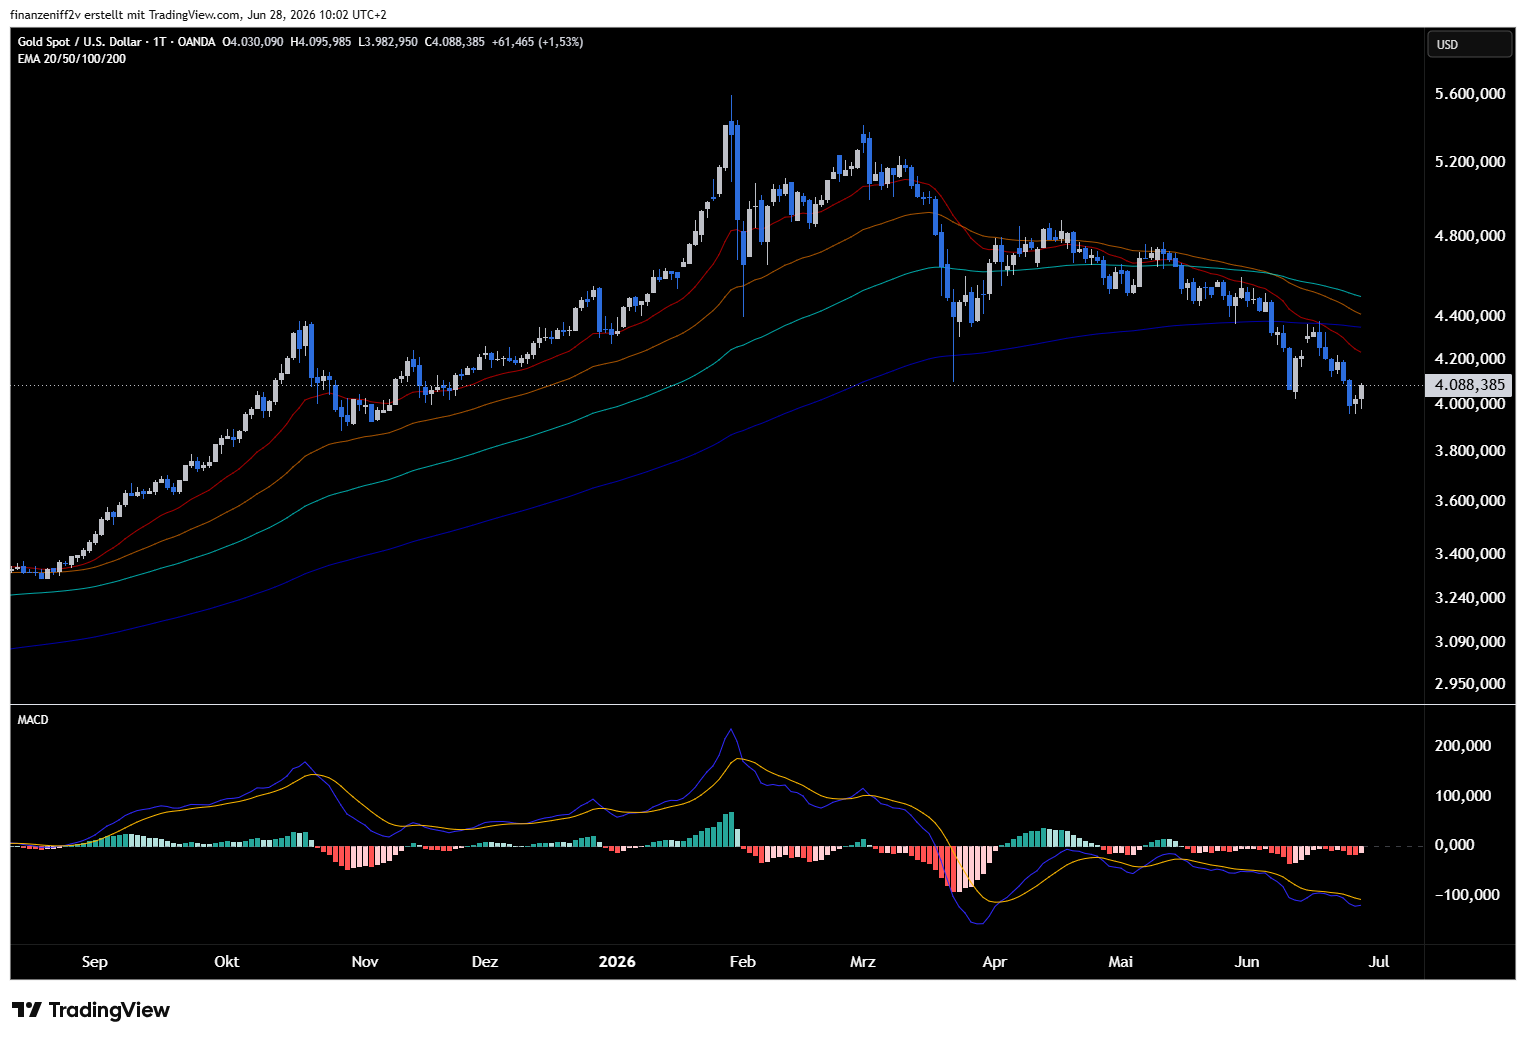Click the 4.000,000 price axis label

(x=1470, y=404)
